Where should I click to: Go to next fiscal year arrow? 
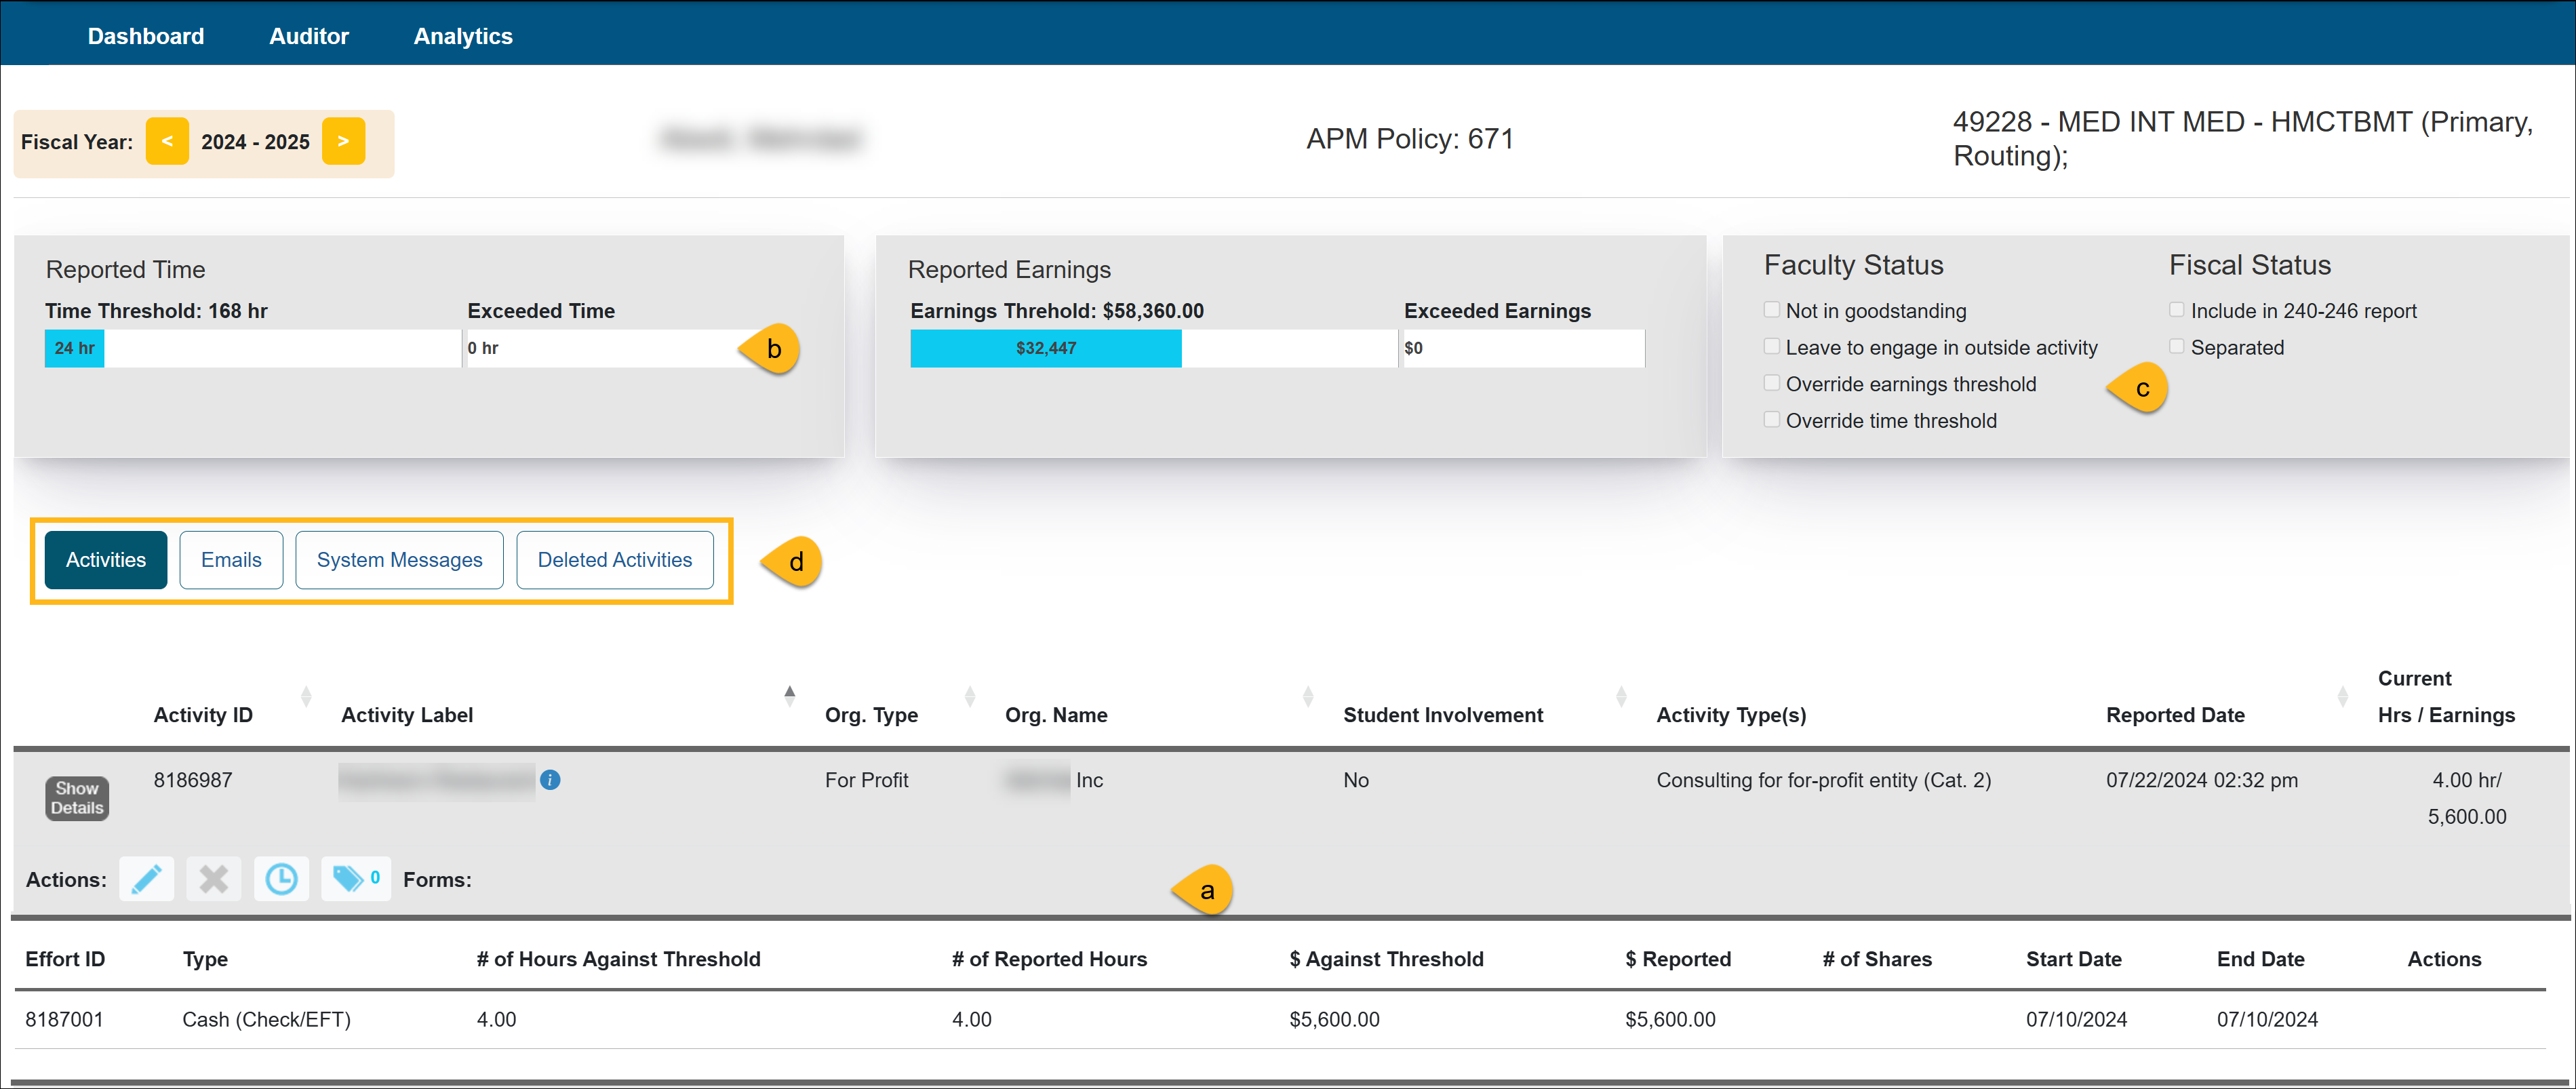343,141
